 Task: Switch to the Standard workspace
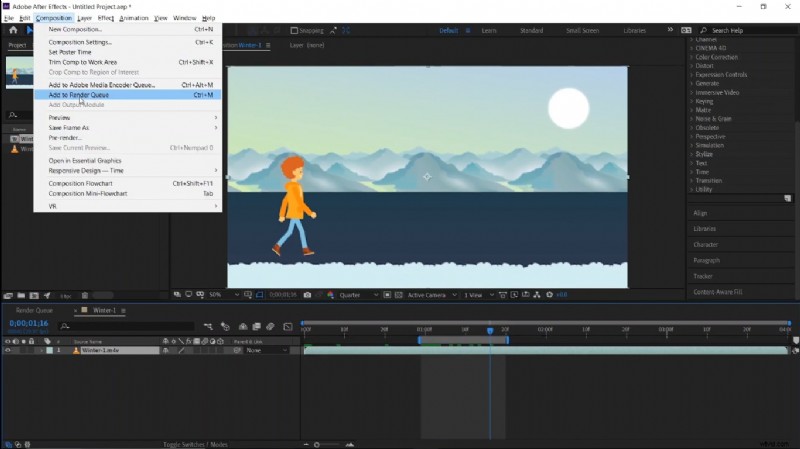[x=531, y=31]
